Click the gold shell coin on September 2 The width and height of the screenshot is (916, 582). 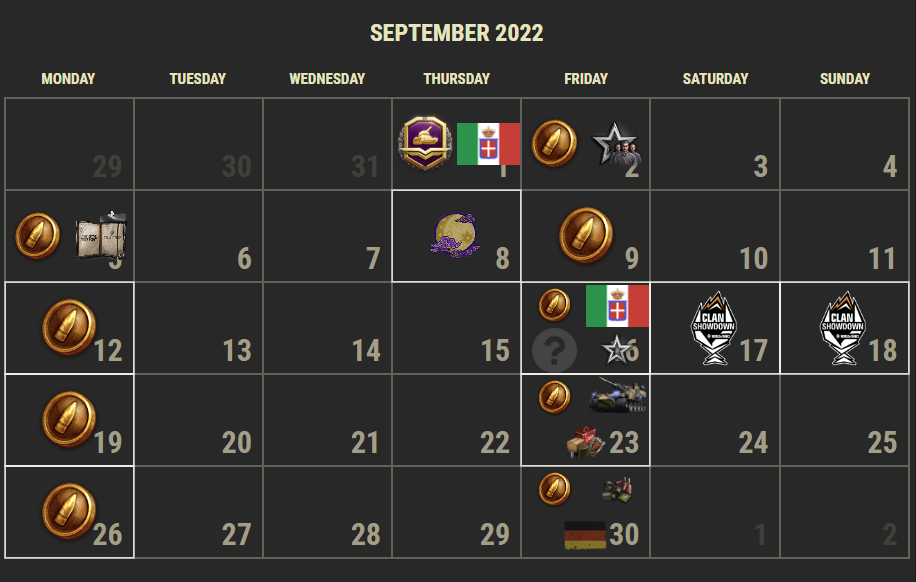coord(554,143)
